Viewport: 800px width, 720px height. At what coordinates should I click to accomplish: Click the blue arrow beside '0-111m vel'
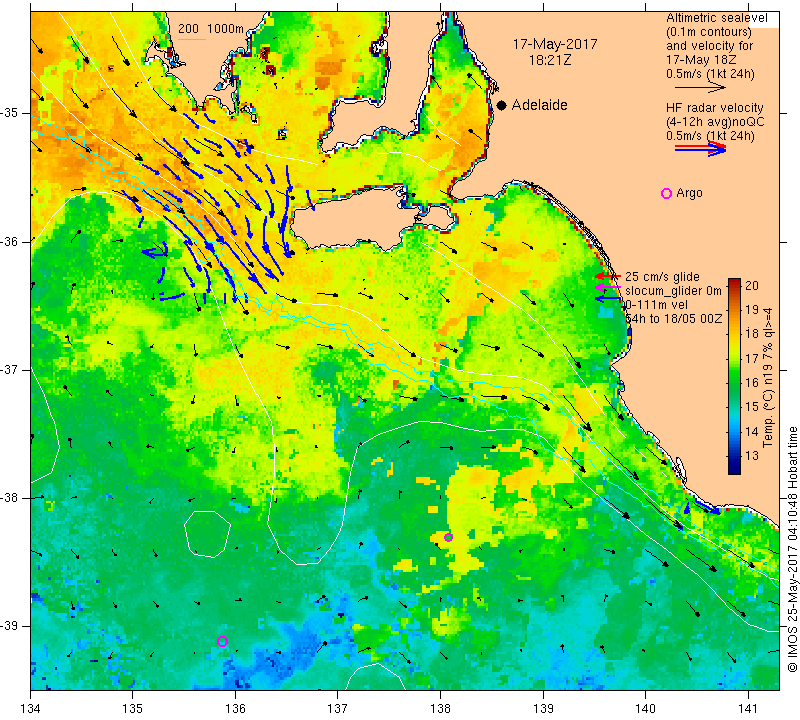click(x=607, y=299)
